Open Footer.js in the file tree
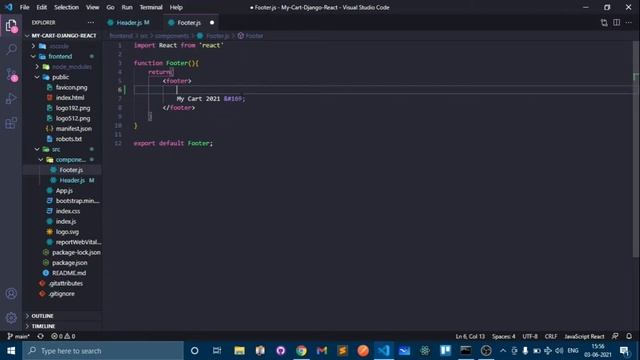Image resolution: width=640 pixels, height=360 pixels. pyautogui.click(x=71, y=170)
